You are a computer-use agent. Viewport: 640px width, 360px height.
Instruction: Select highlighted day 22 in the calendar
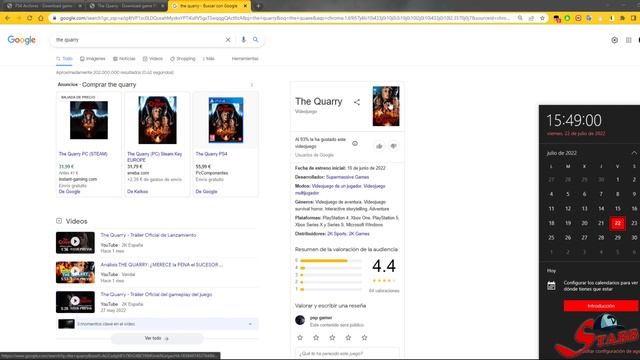tap(618, 223)
